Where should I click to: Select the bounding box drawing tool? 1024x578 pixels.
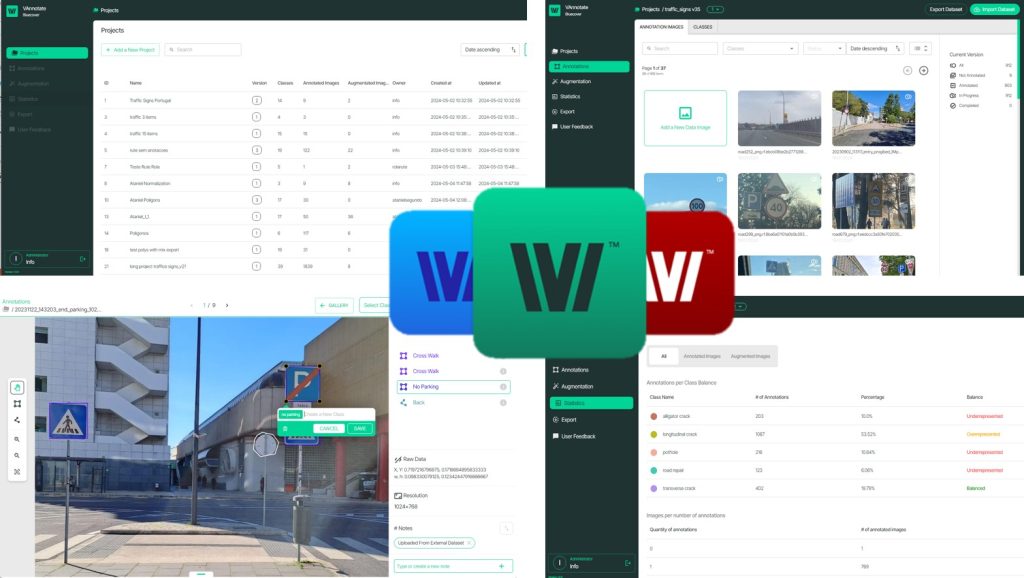coord(17,404)
